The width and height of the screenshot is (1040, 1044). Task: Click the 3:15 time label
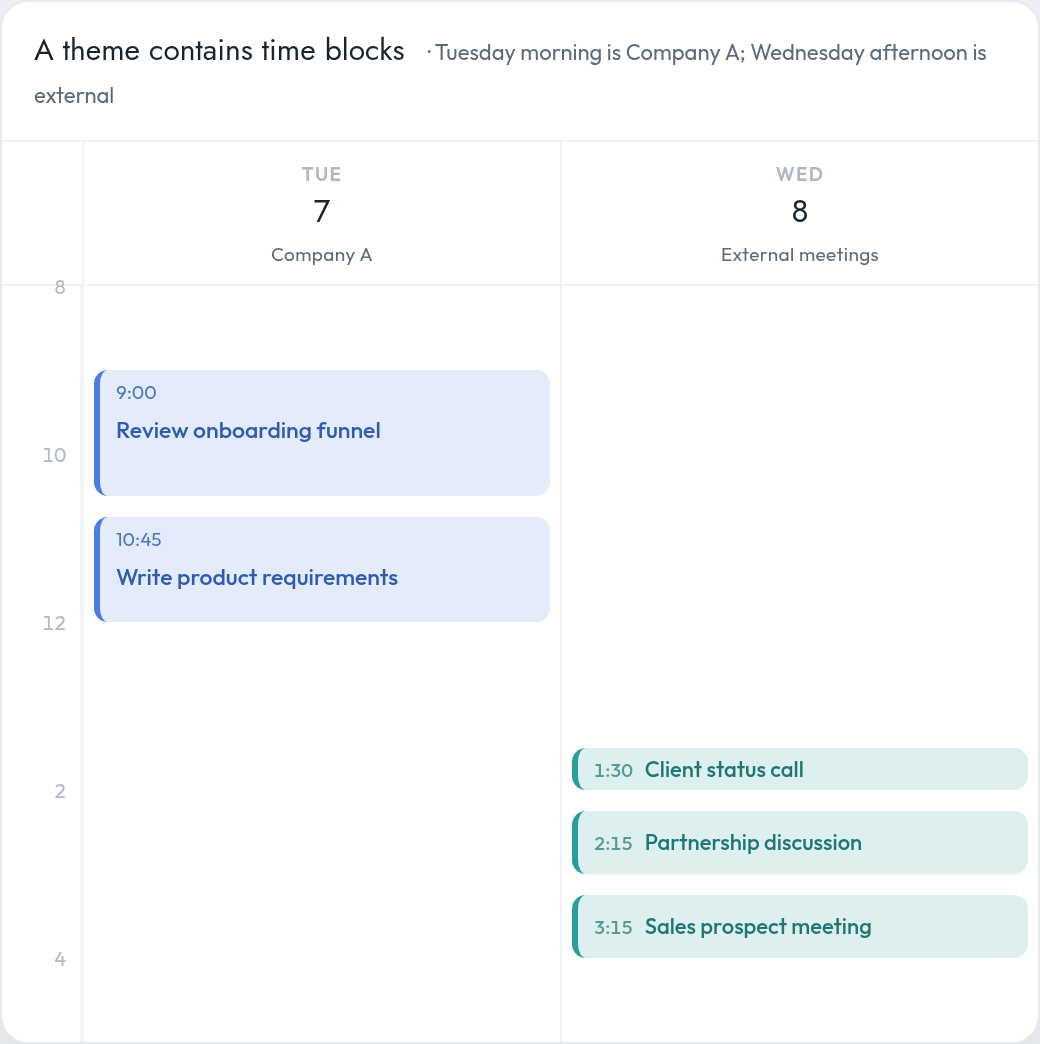pyautogui.click(x=613, y=927)
